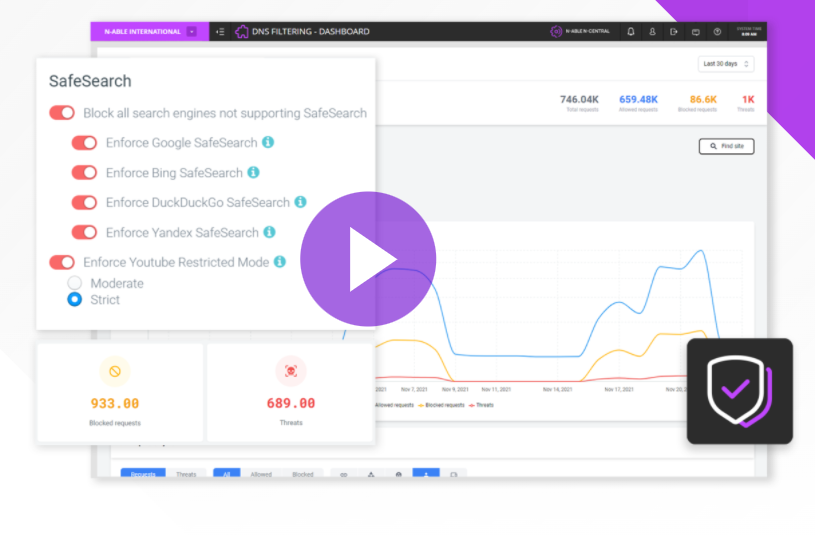Image resolution: width=815 pixels, height=536 pixels.
Task: Show info for Youtube Restricted Mode
Action: (280, 262)
